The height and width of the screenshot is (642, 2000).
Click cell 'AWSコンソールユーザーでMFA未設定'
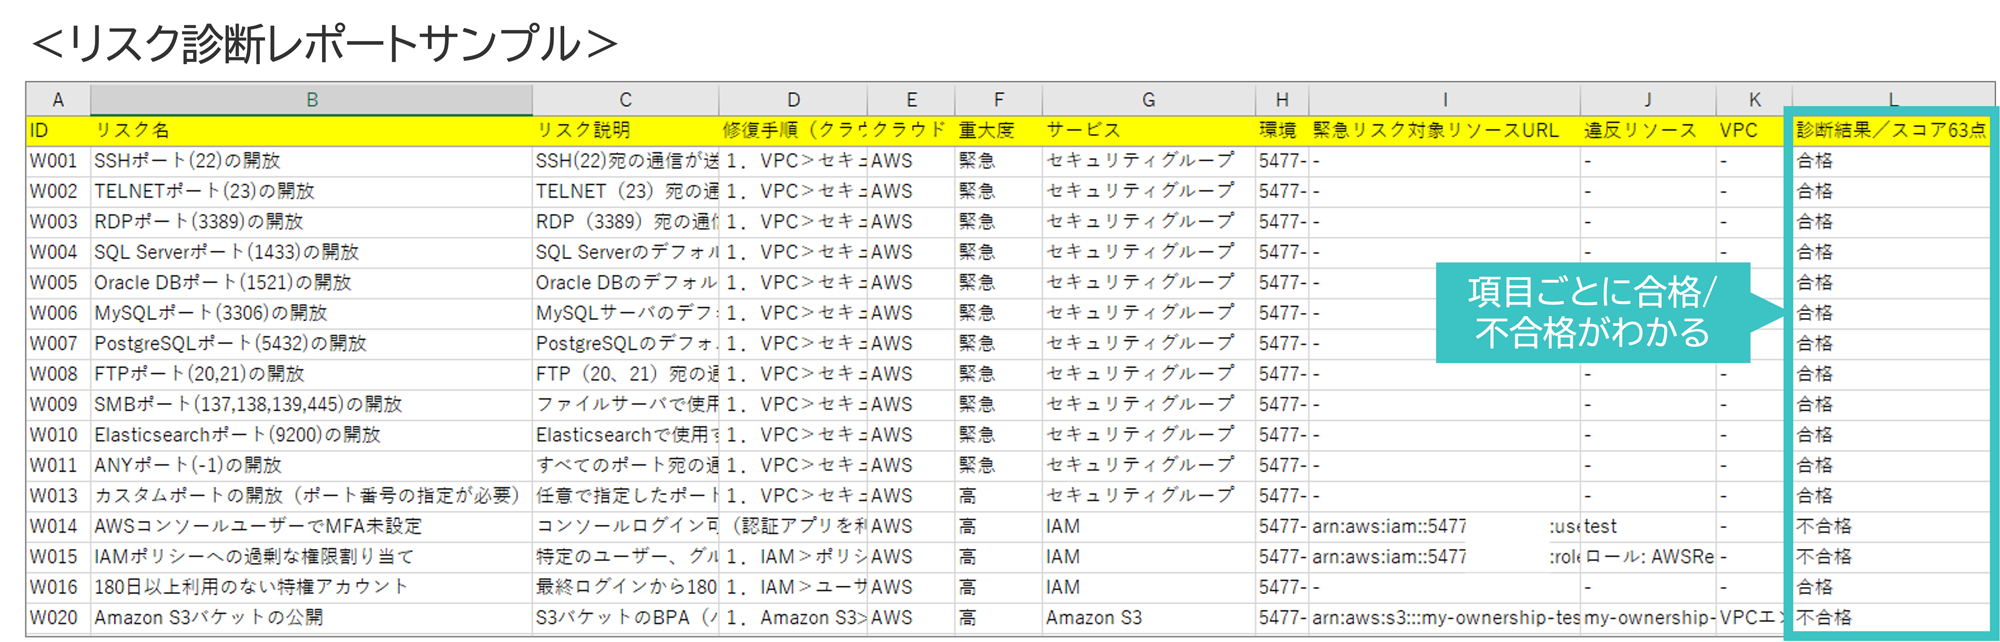point(311,527)
